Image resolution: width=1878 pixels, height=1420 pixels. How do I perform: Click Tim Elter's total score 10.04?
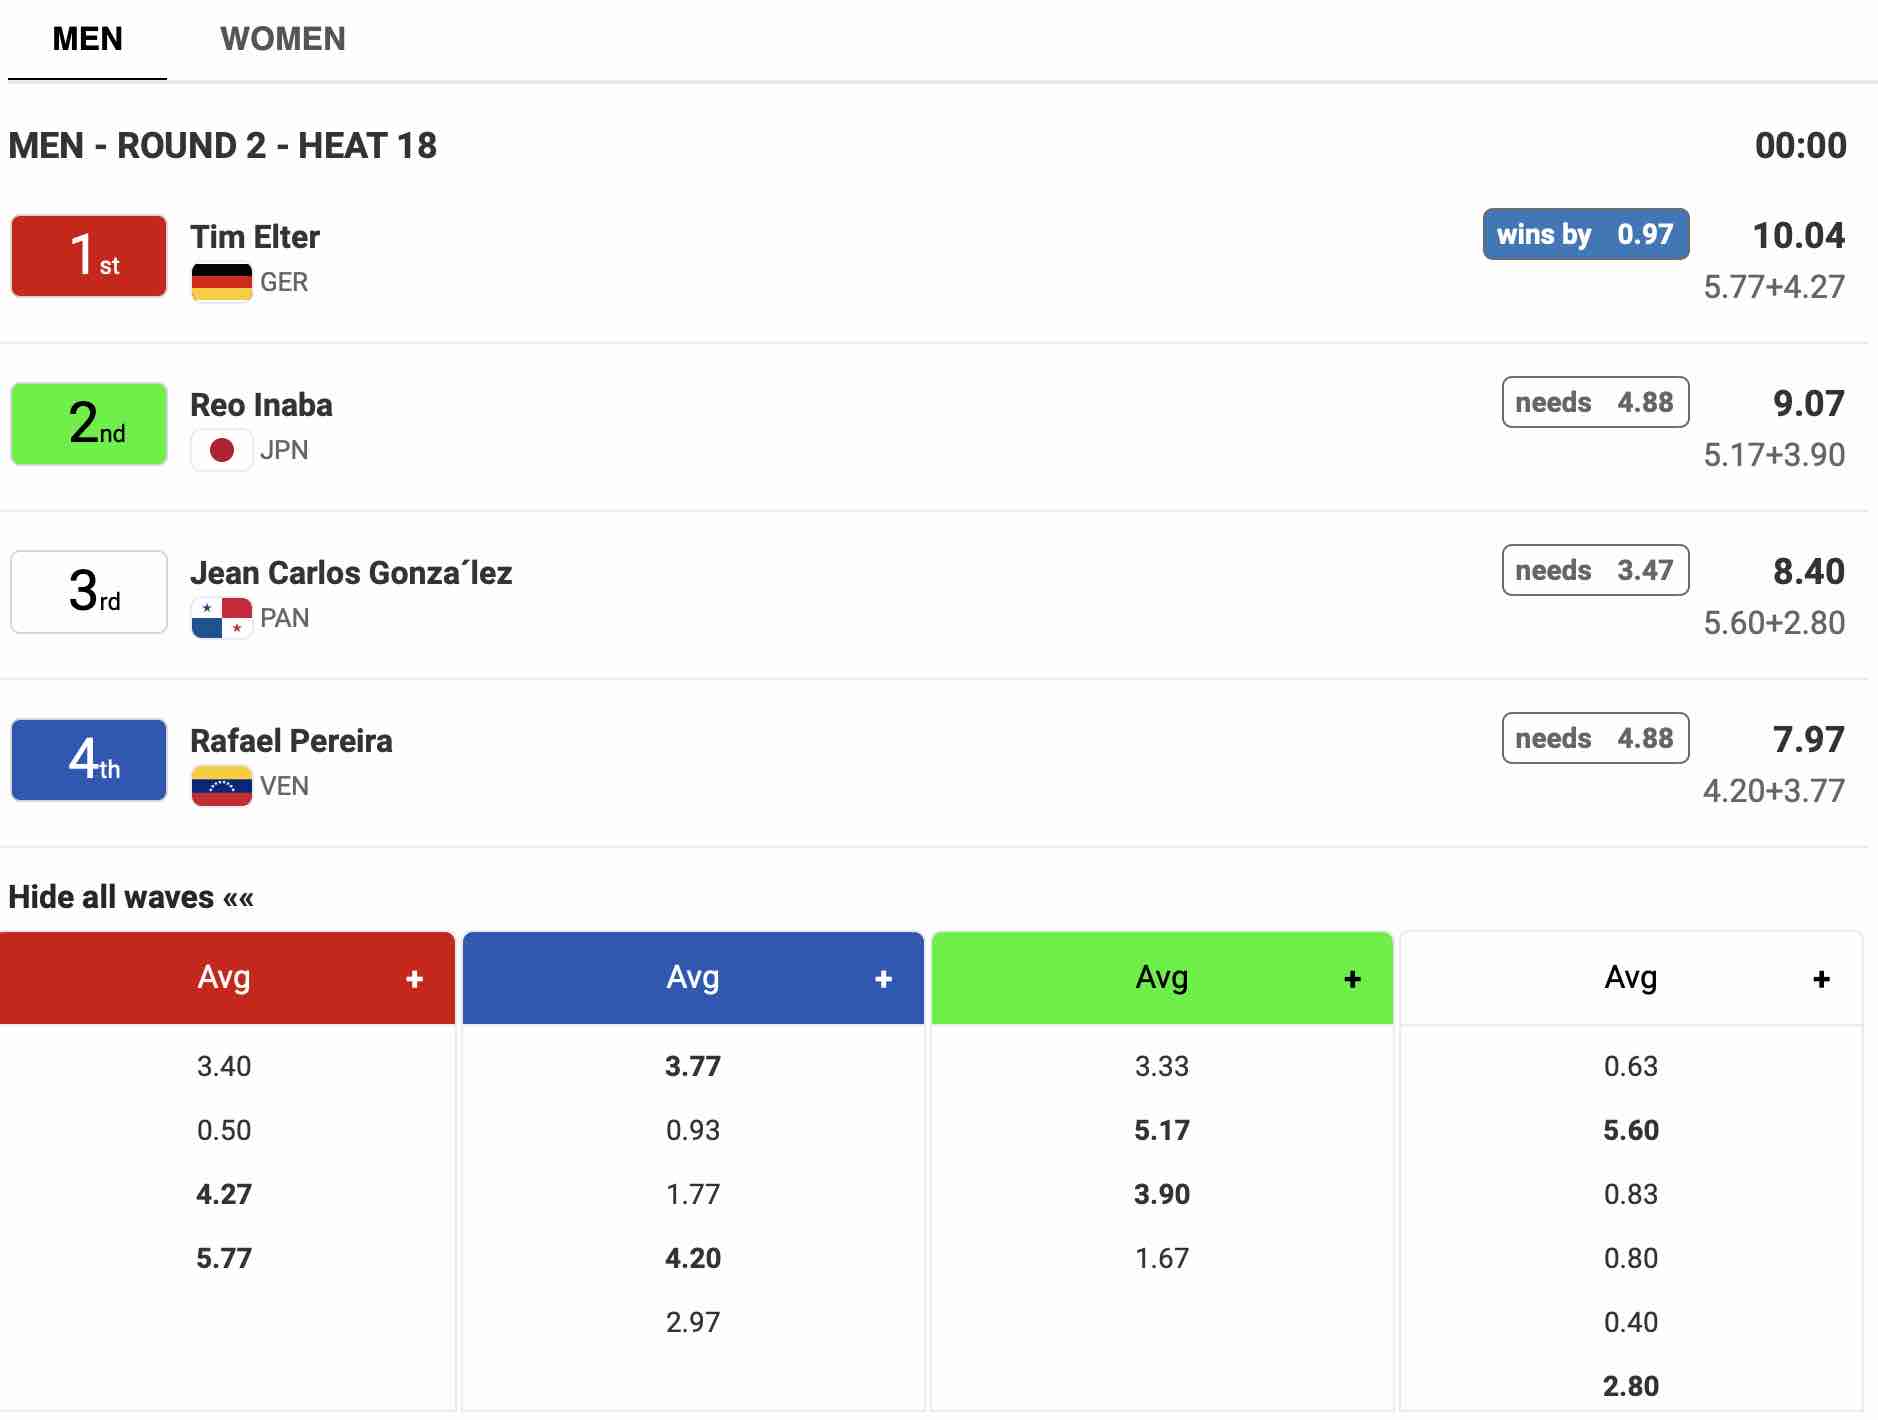1798,235
